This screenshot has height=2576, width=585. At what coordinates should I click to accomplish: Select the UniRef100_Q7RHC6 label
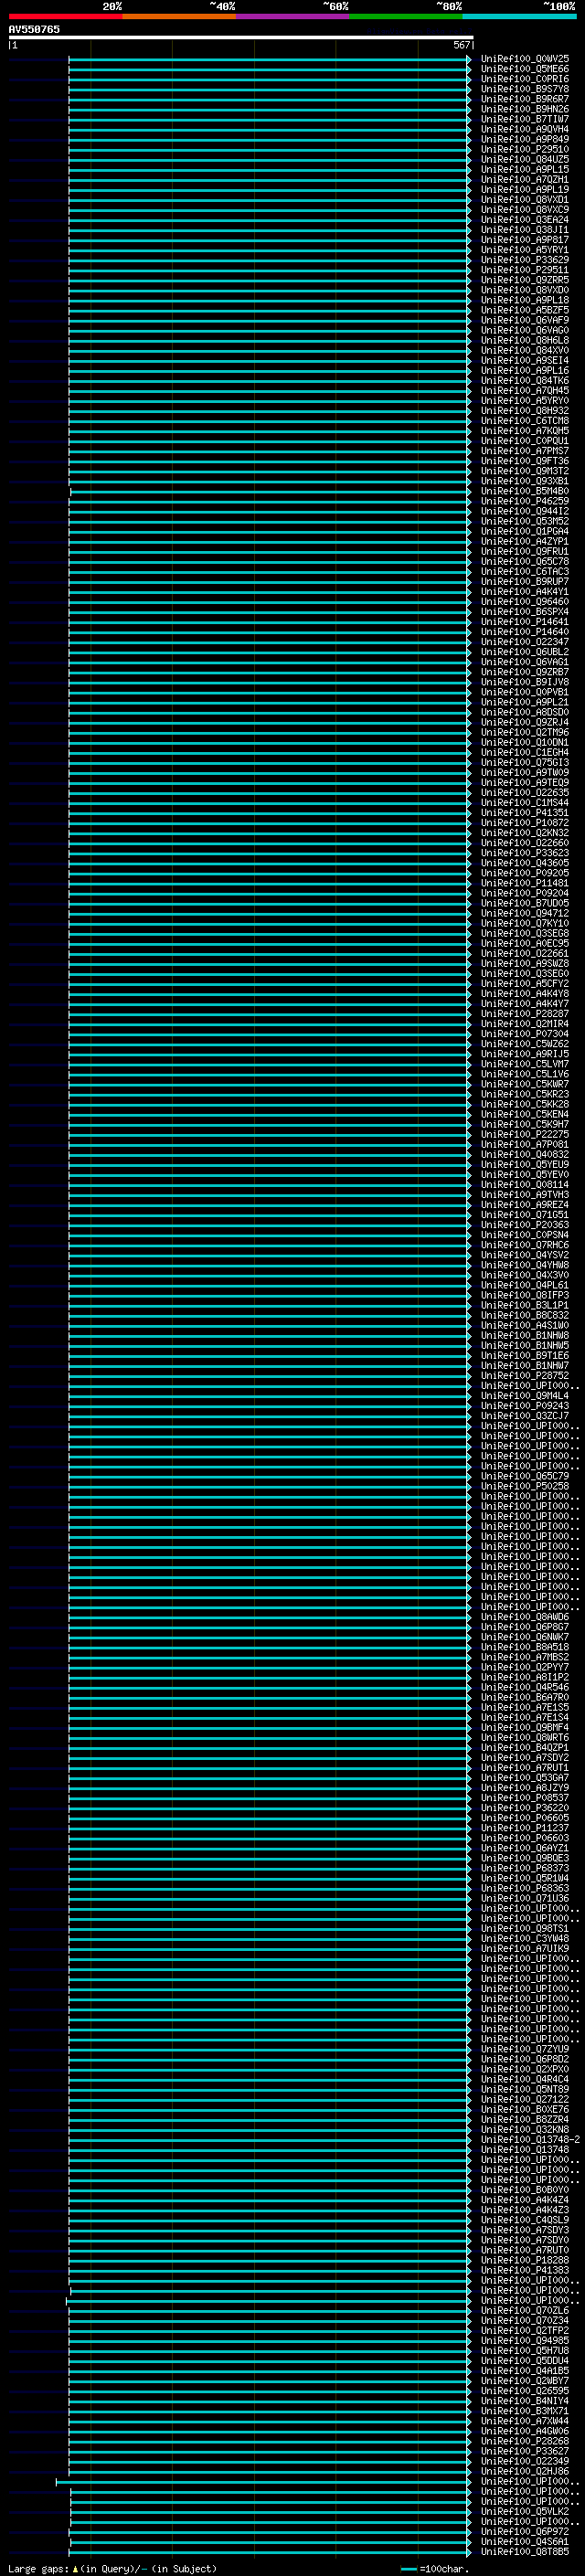point(524,1245)
